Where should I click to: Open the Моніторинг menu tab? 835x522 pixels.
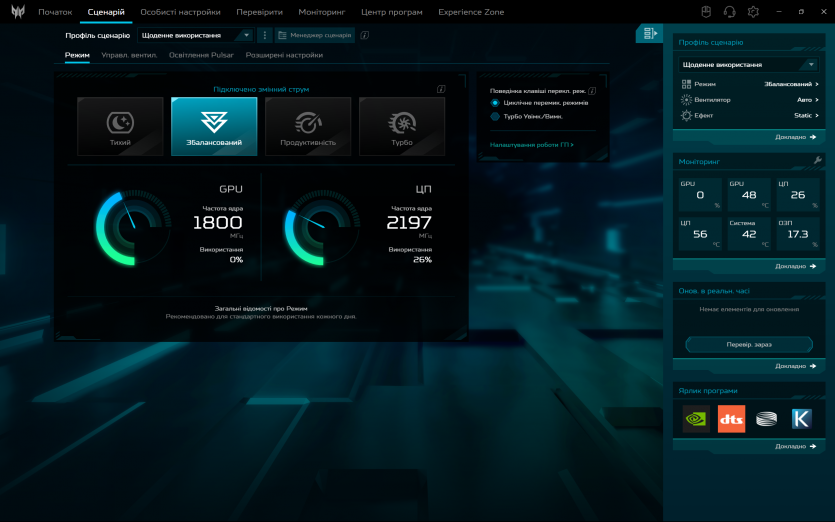point(321,12)
